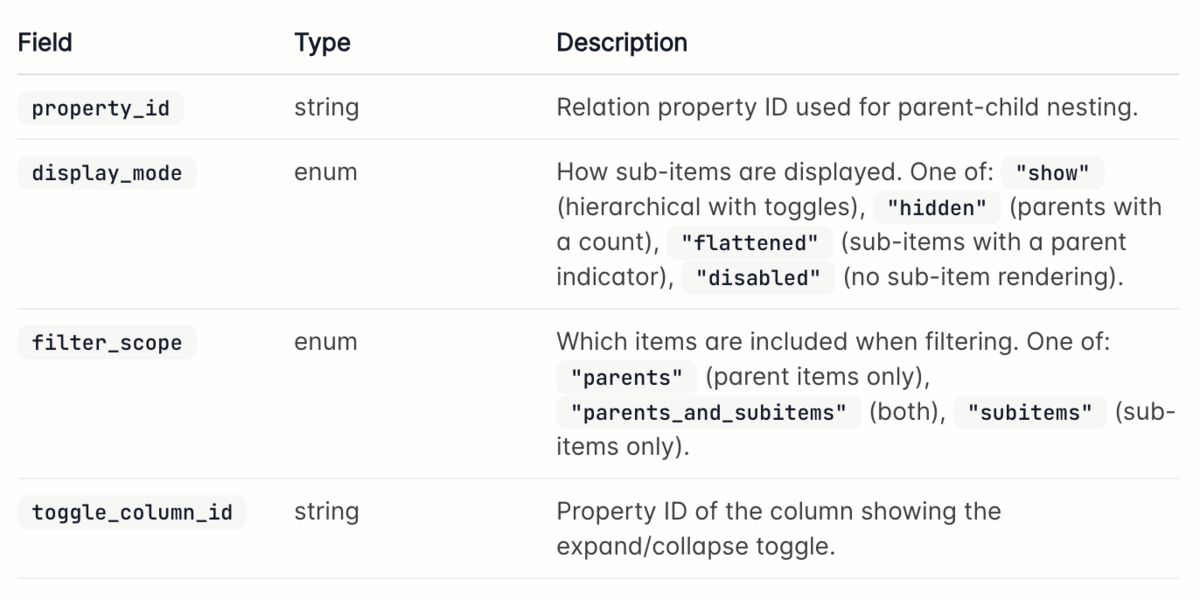Image resolution: width=1200 pixels, height=600 pixels.
Task: Click the "disabled" enum value code chip
Action: (x=758, y=278)
